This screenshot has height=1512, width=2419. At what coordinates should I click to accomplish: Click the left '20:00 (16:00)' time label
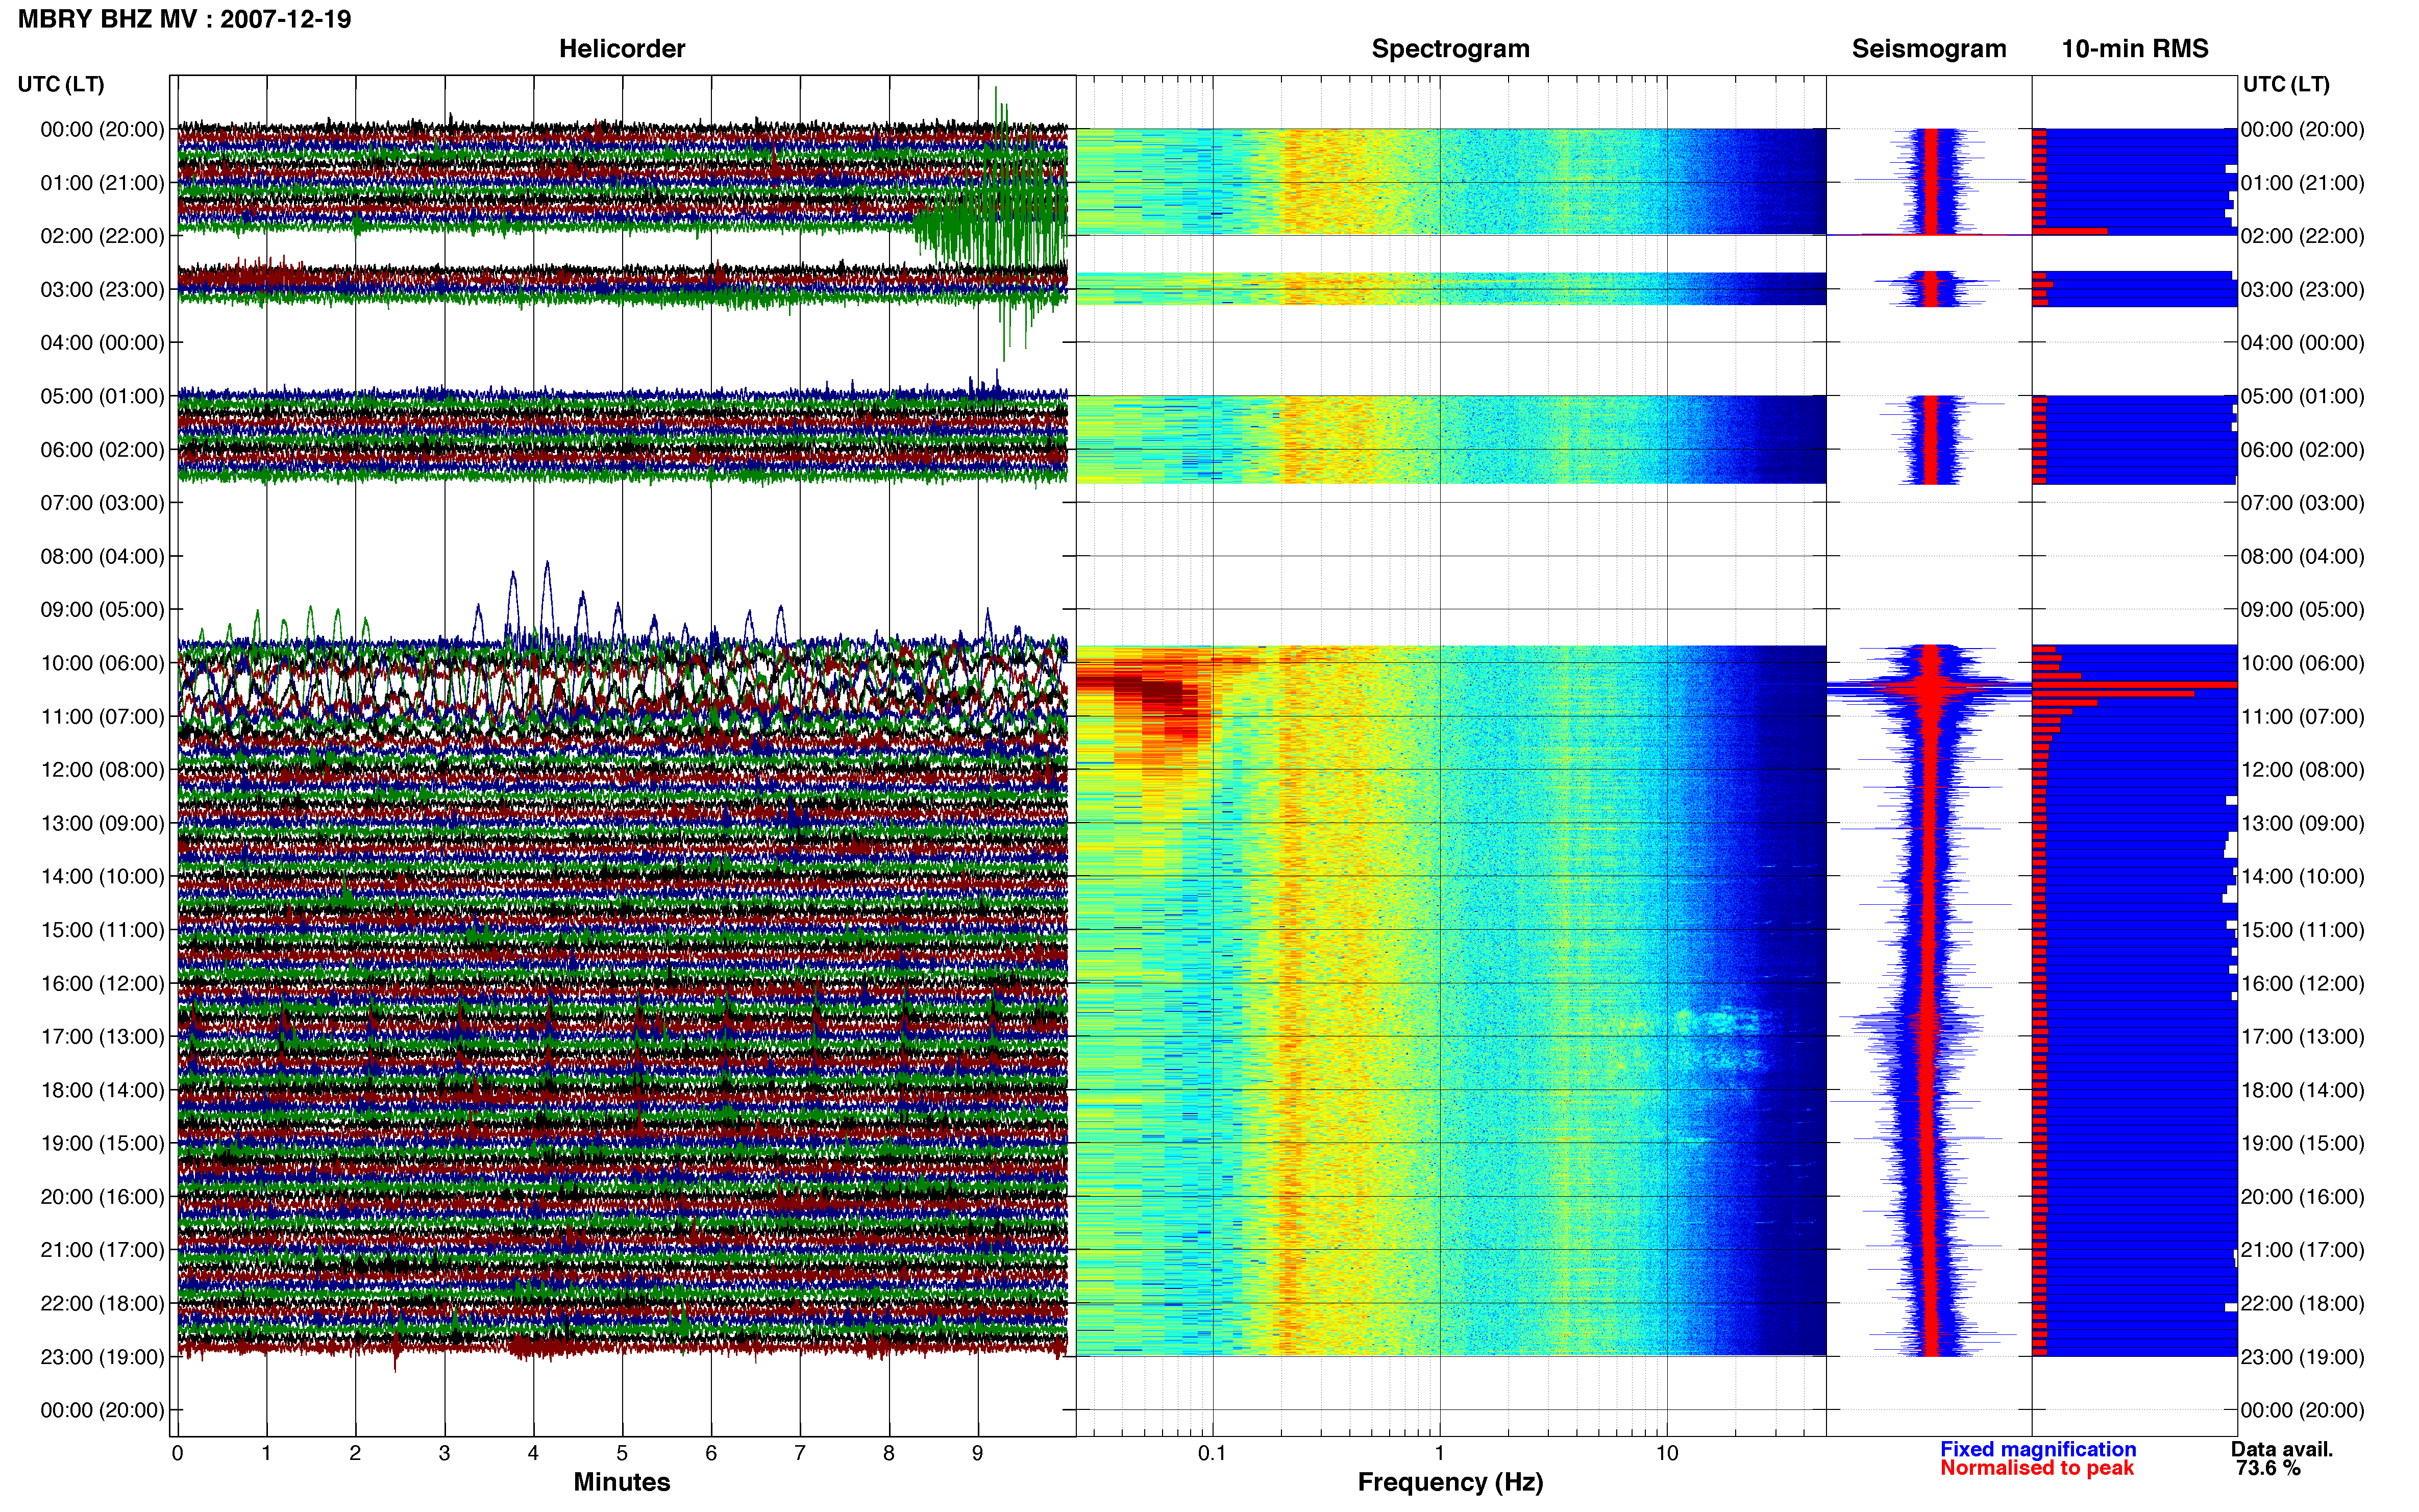point(102,1197)
